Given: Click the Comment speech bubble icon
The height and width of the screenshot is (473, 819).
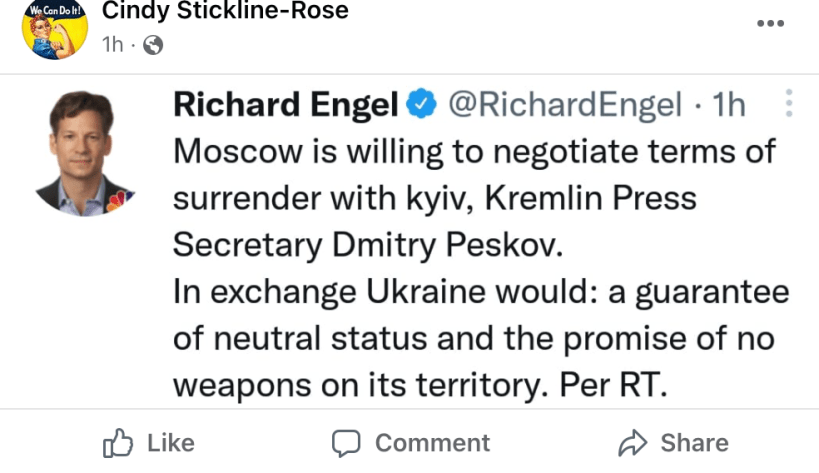Looking at the screenshot, I should coord(346,442).
